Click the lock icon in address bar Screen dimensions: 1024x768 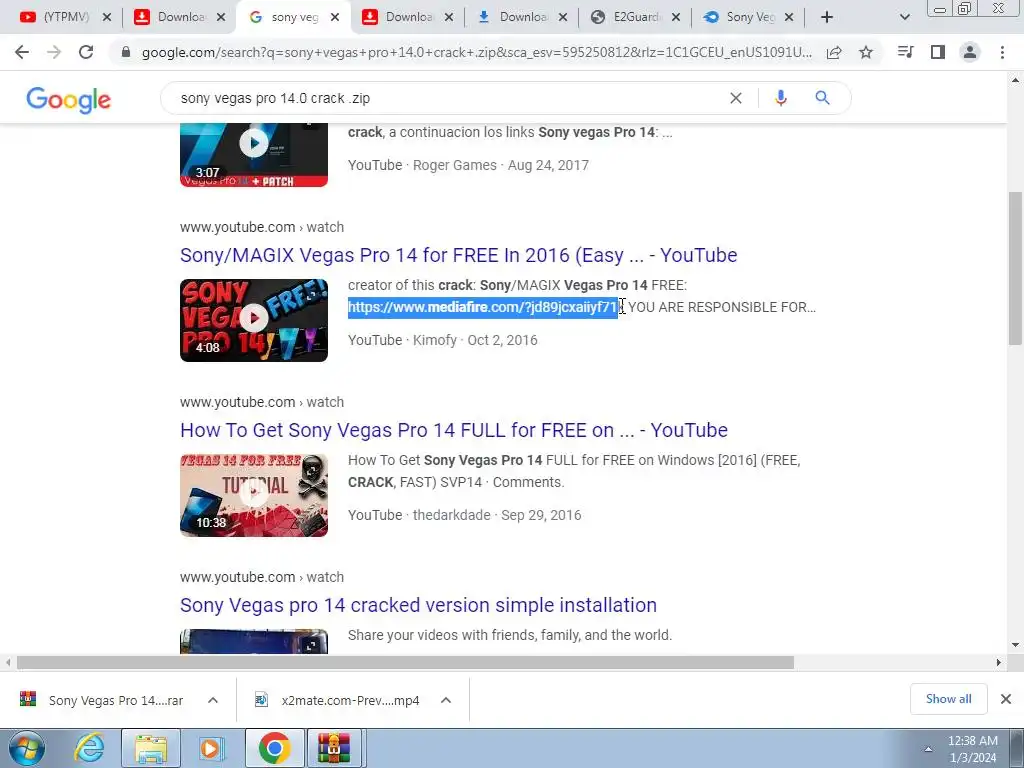(126, 52)
